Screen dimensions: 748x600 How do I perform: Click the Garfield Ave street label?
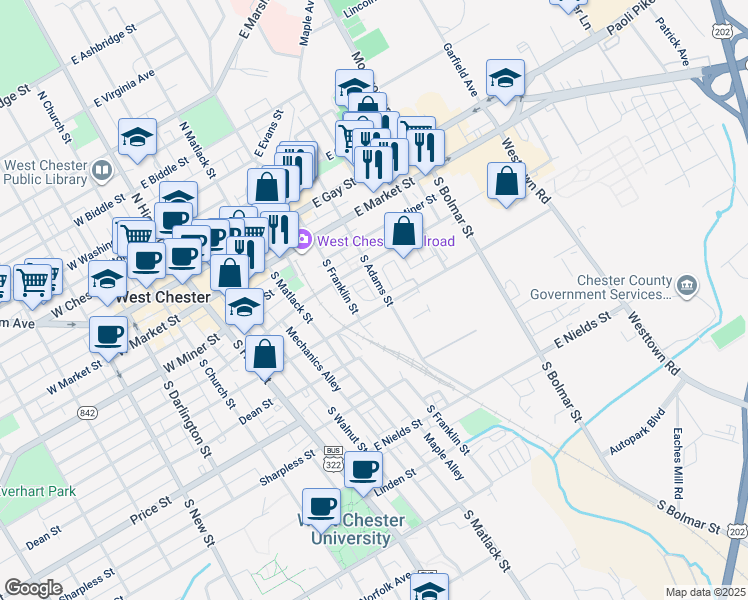[x=460, y=69]
